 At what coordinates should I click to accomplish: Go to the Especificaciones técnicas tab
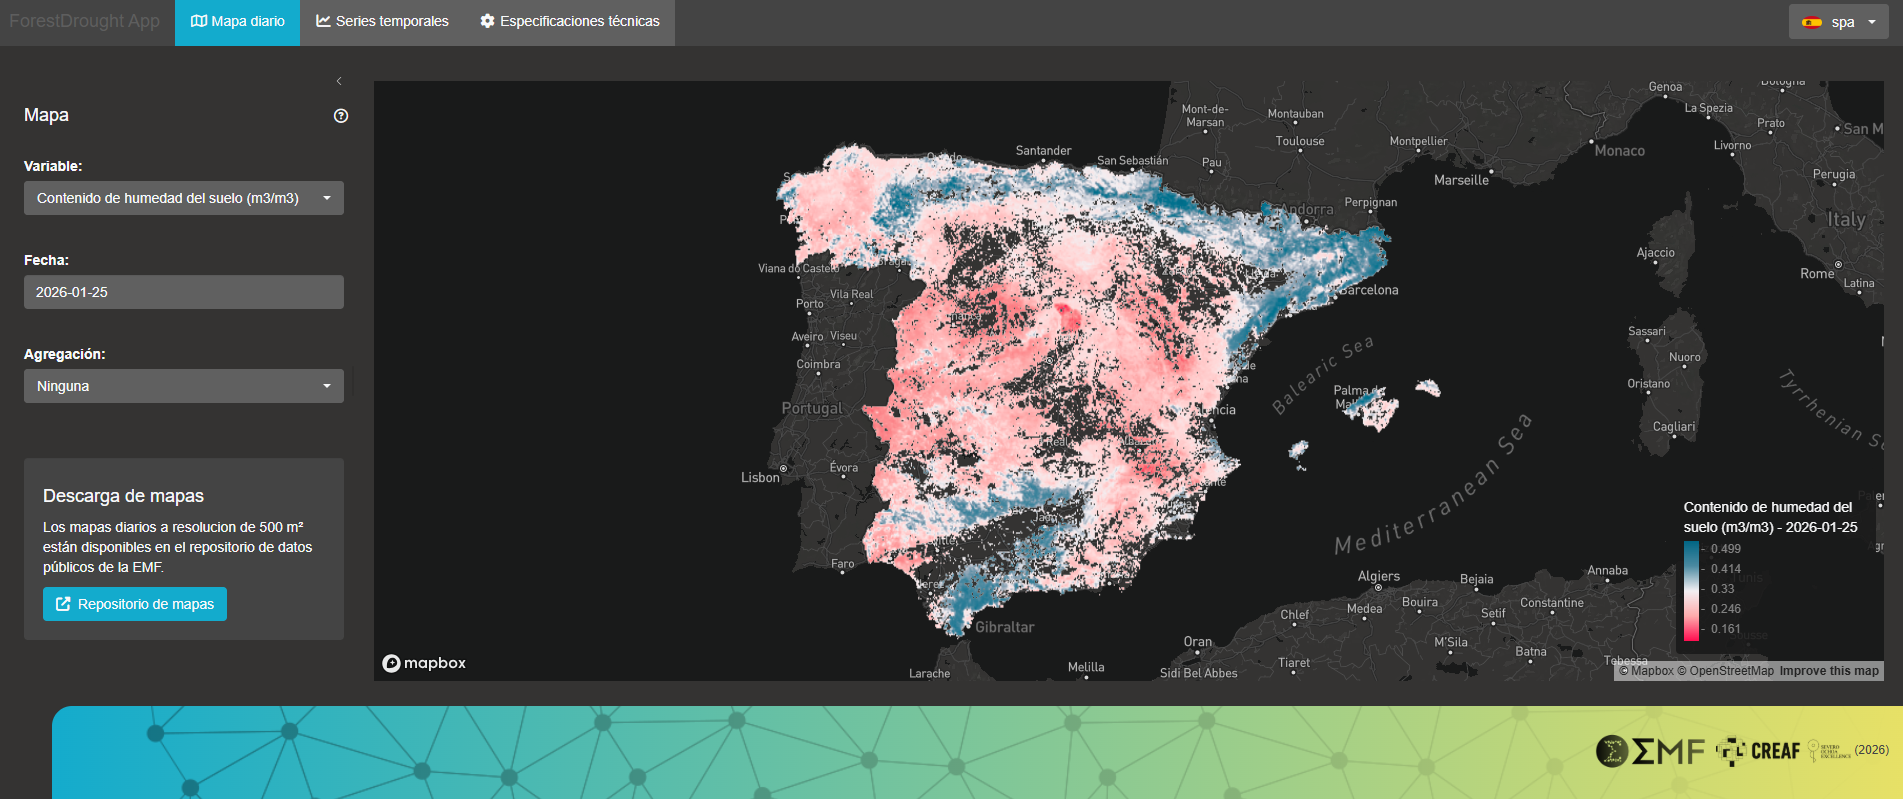pyautogui.click(x=569, y=22)
